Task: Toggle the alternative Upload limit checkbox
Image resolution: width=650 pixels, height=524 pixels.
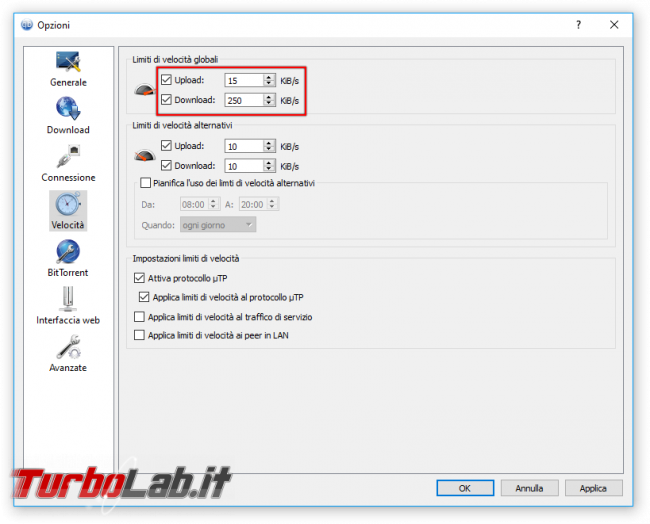Action: (x=166, y=146)
